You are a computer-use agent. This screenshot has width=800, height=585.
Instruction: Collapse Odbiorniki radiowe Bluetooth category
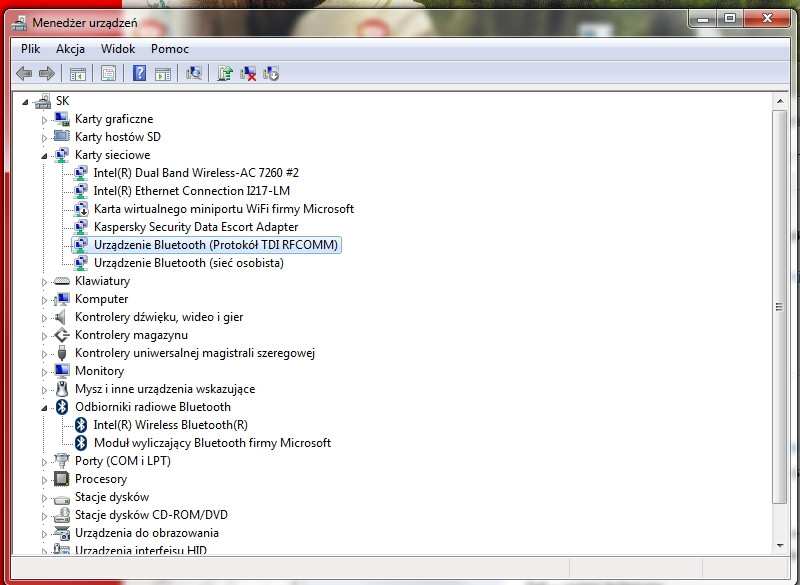[44, 408]
